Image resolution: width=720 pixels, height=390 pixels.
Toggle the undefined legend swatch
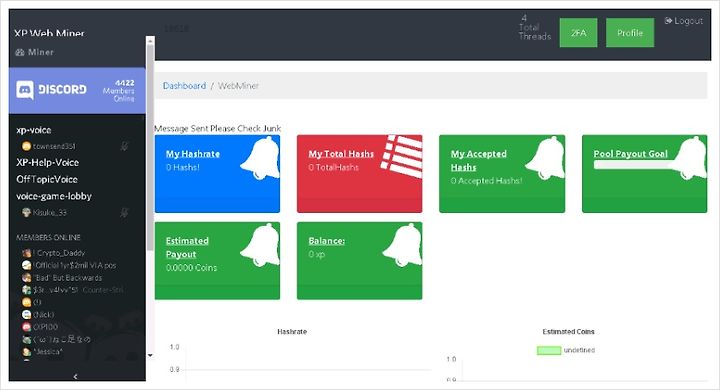549,350
